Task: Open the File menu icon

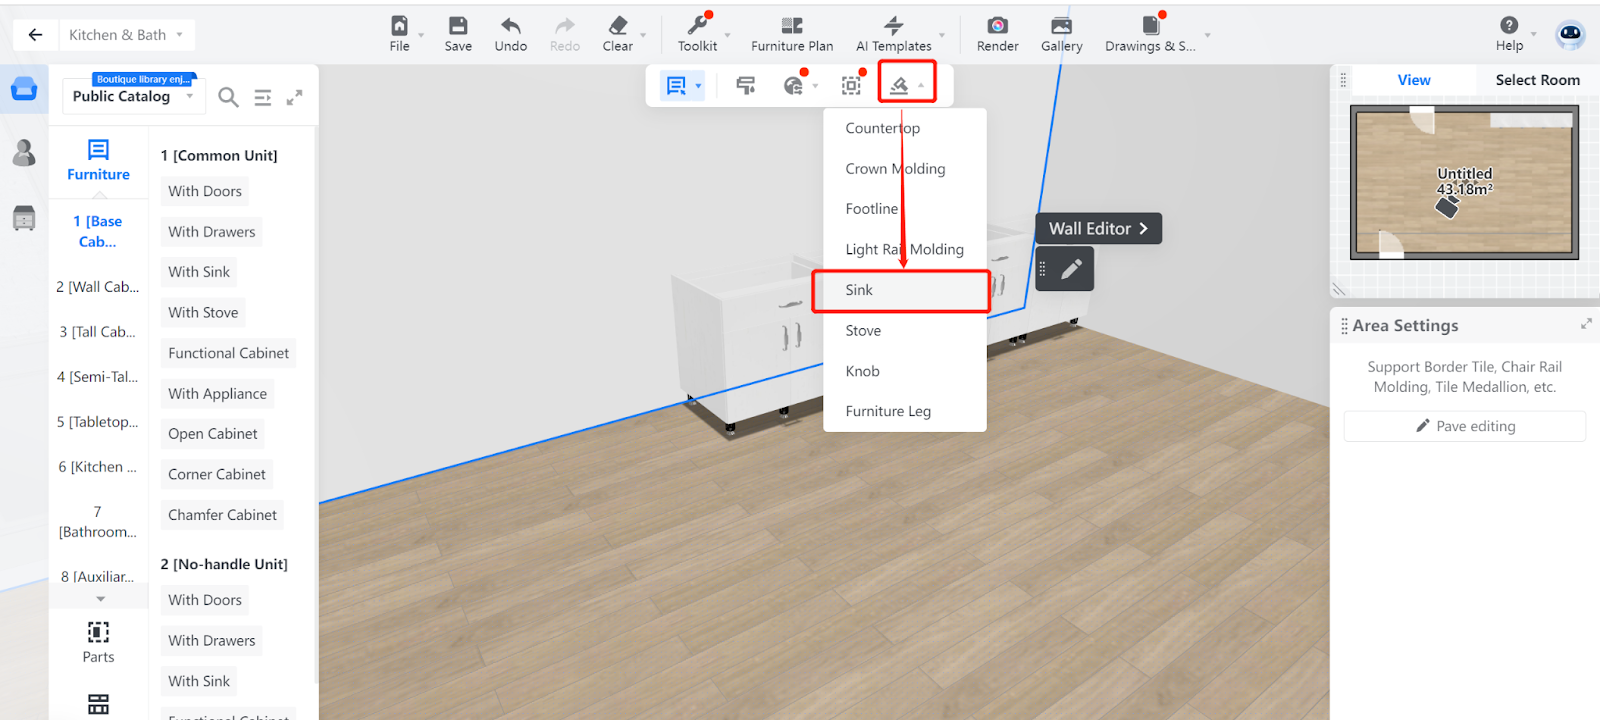Action: coord(399,26)
